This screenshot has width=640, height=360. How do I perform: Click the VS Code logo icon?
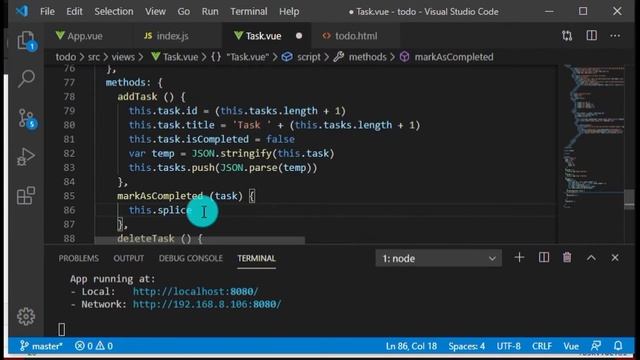22,11
